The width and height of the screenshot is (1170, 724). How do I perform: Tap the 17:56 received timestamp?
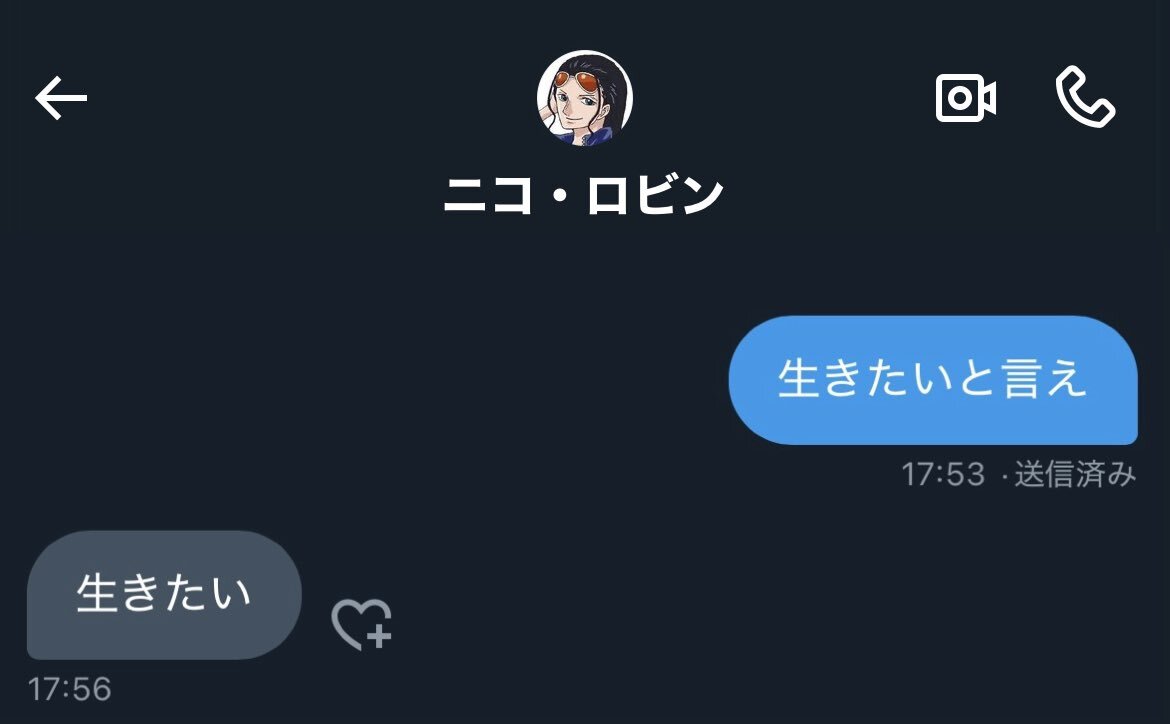[x=69, y=689]
